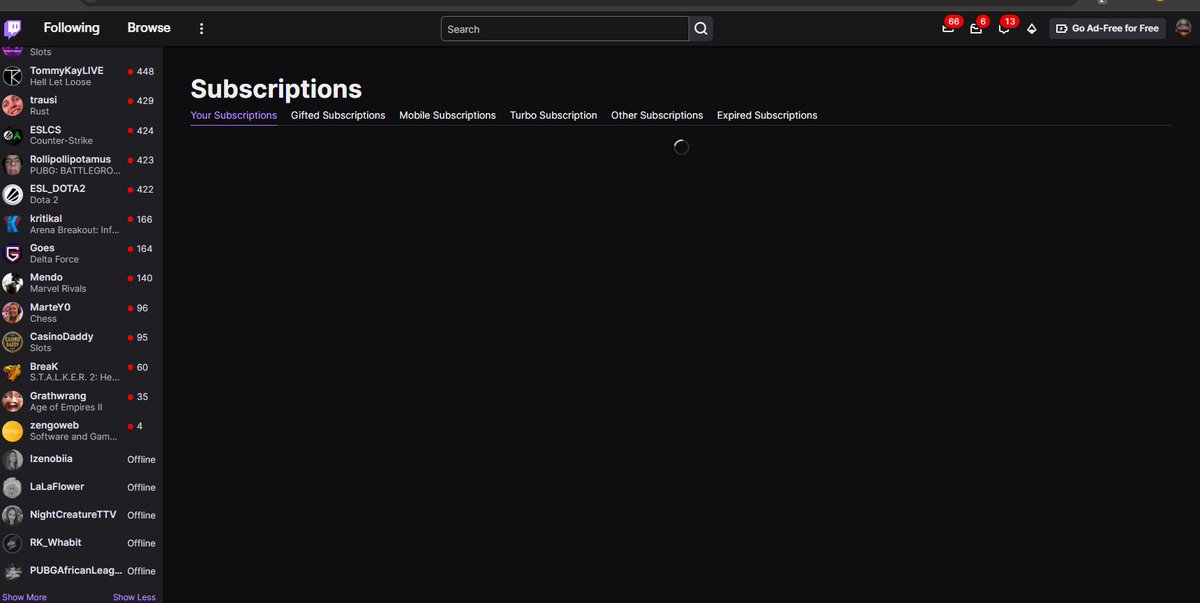The height and width of the screenshot is (603, 1200).
Task: Open ESLCS channel avatar
Action: 12,136
